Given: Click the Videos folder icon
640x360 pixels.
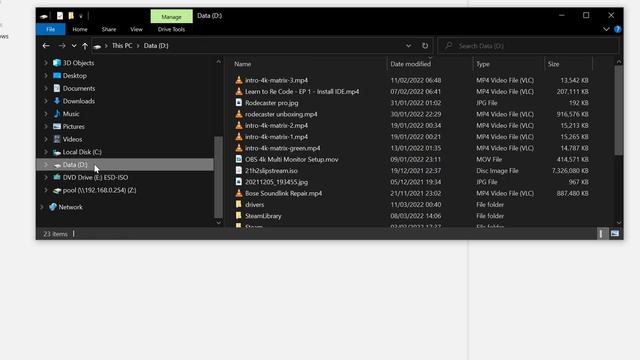Looking at the screenshot, I should point(57,139).
